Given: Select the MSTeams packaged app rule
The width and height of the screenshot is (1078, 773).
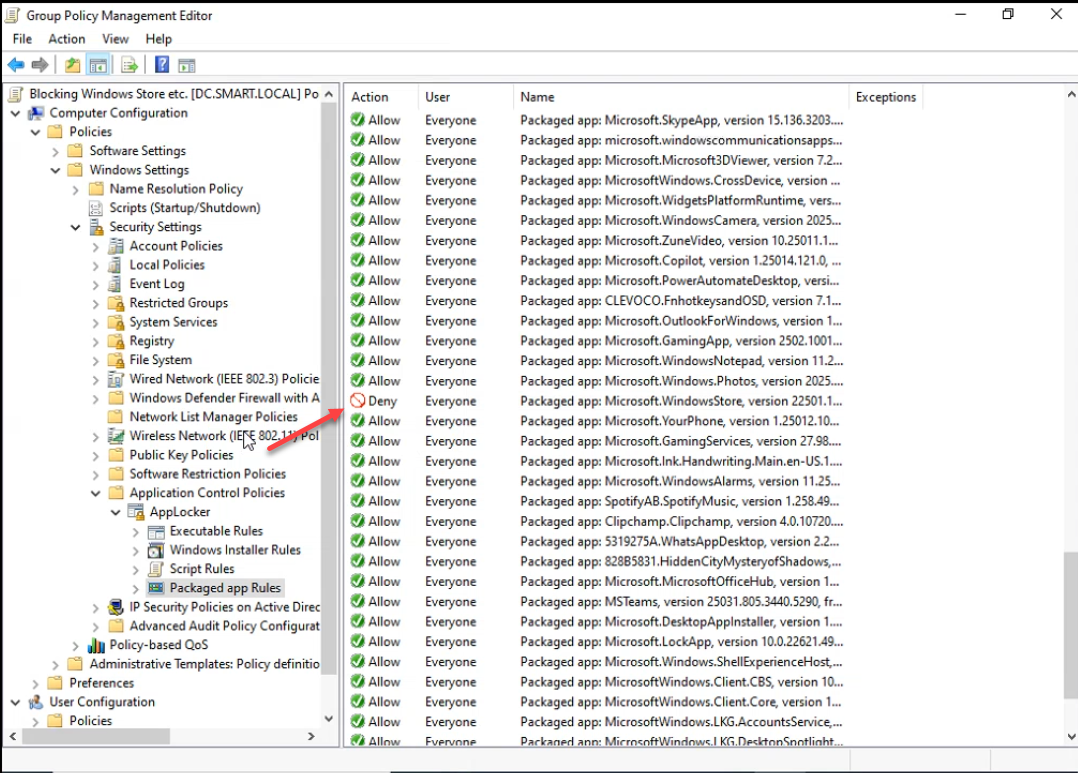Looking at the screenshot, I should tap(597, 601).
